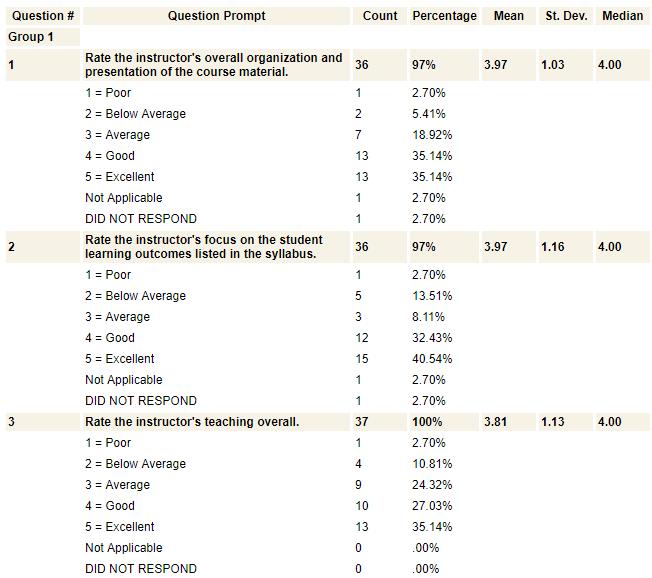
Task: Click the "Question #" column header
Action: [42, 16]
